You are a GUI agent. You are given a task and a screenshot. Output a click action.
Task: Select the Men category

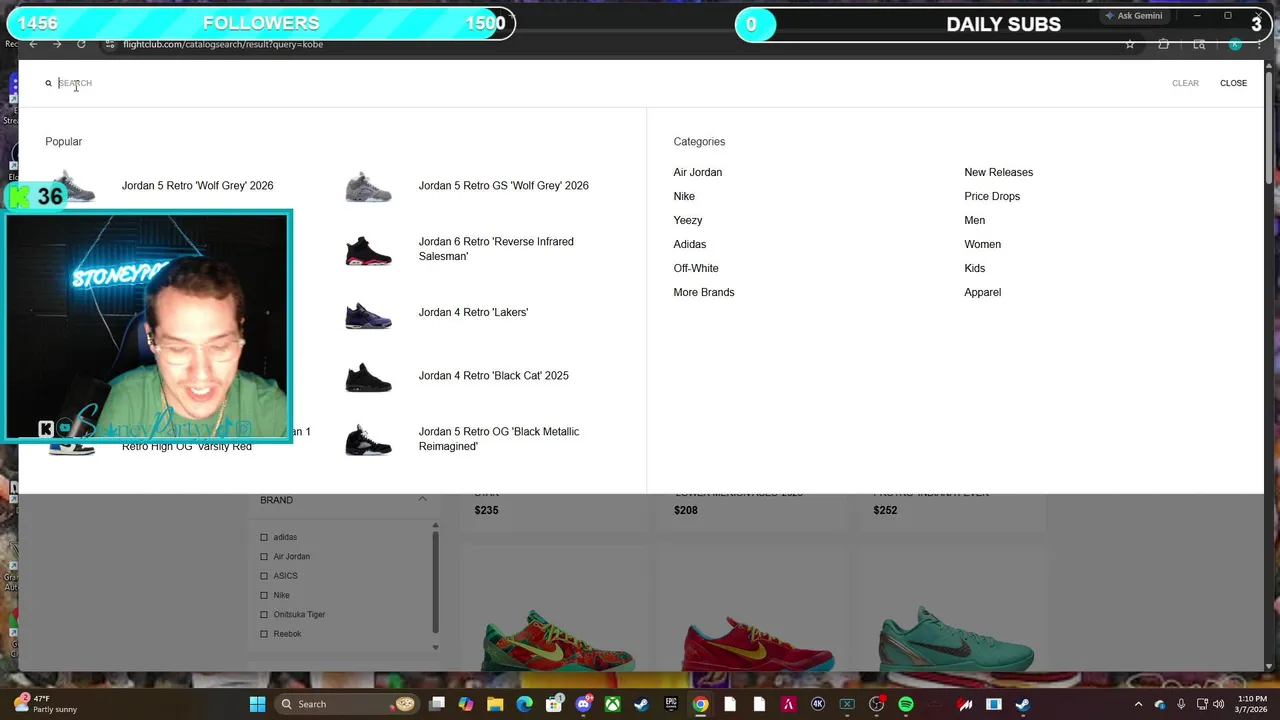[x=974, y=220]
